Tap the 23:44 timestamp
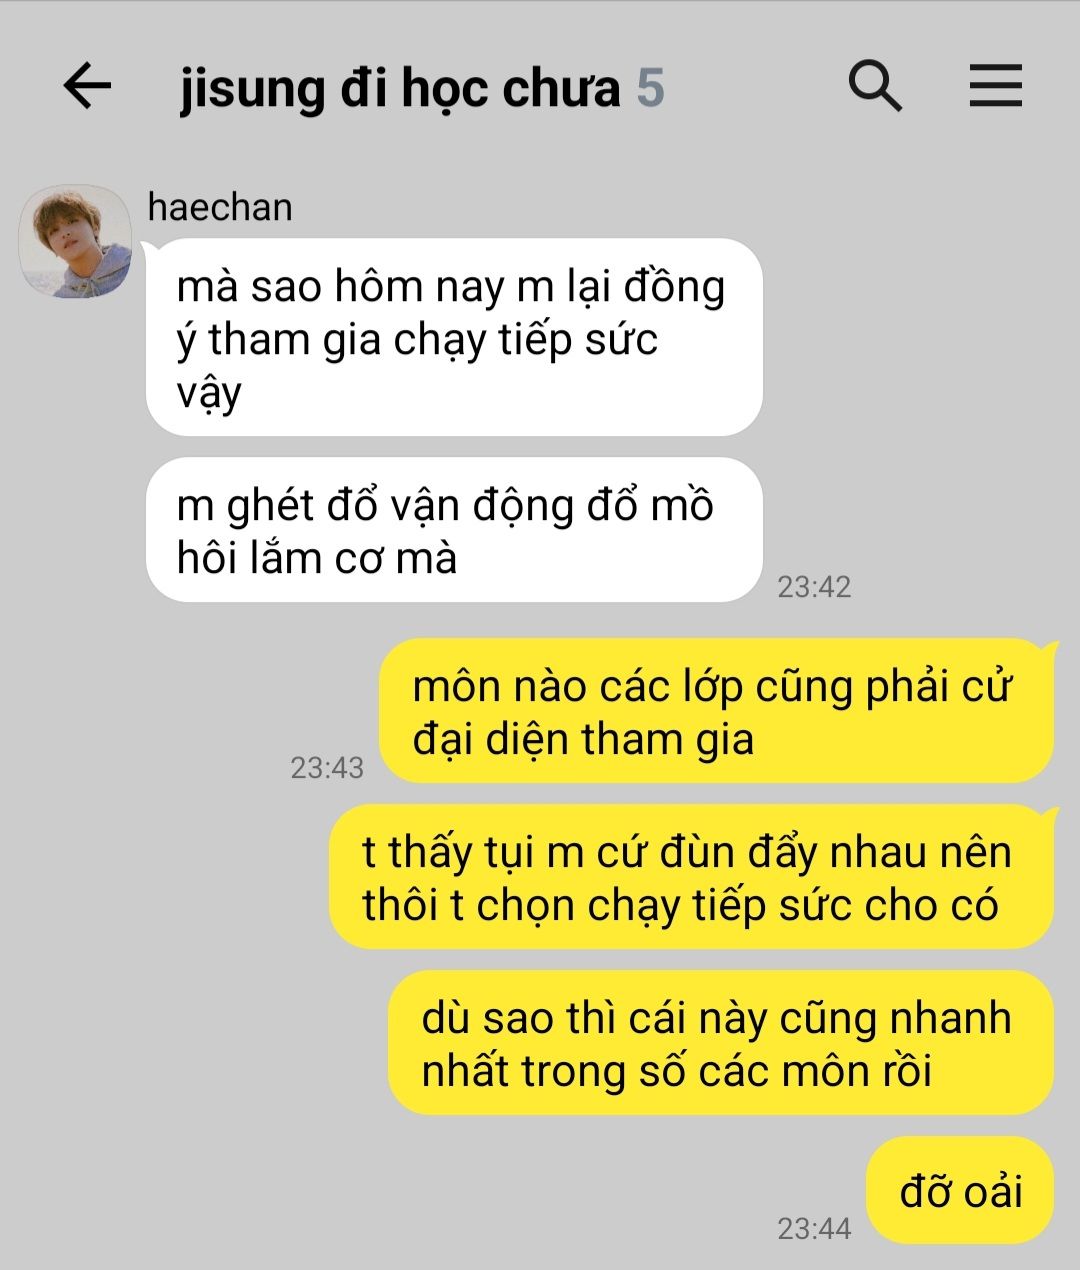Screen dimensions: 1080x1270 814,1229
